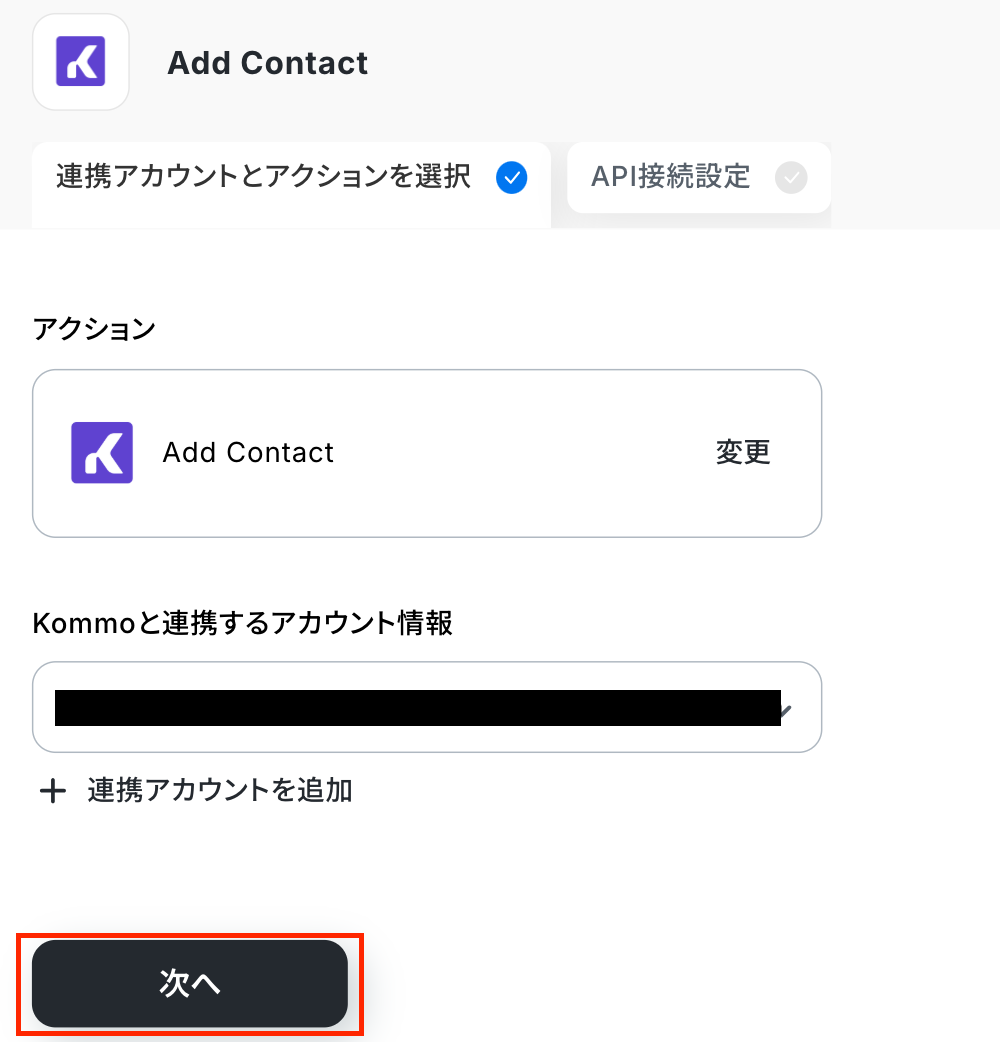This screenshot has width=1000, height=1042.
Task: Click the plus icon beside 連携アカウントを追加
Action: pyautogui.click(x=52, y=792)
